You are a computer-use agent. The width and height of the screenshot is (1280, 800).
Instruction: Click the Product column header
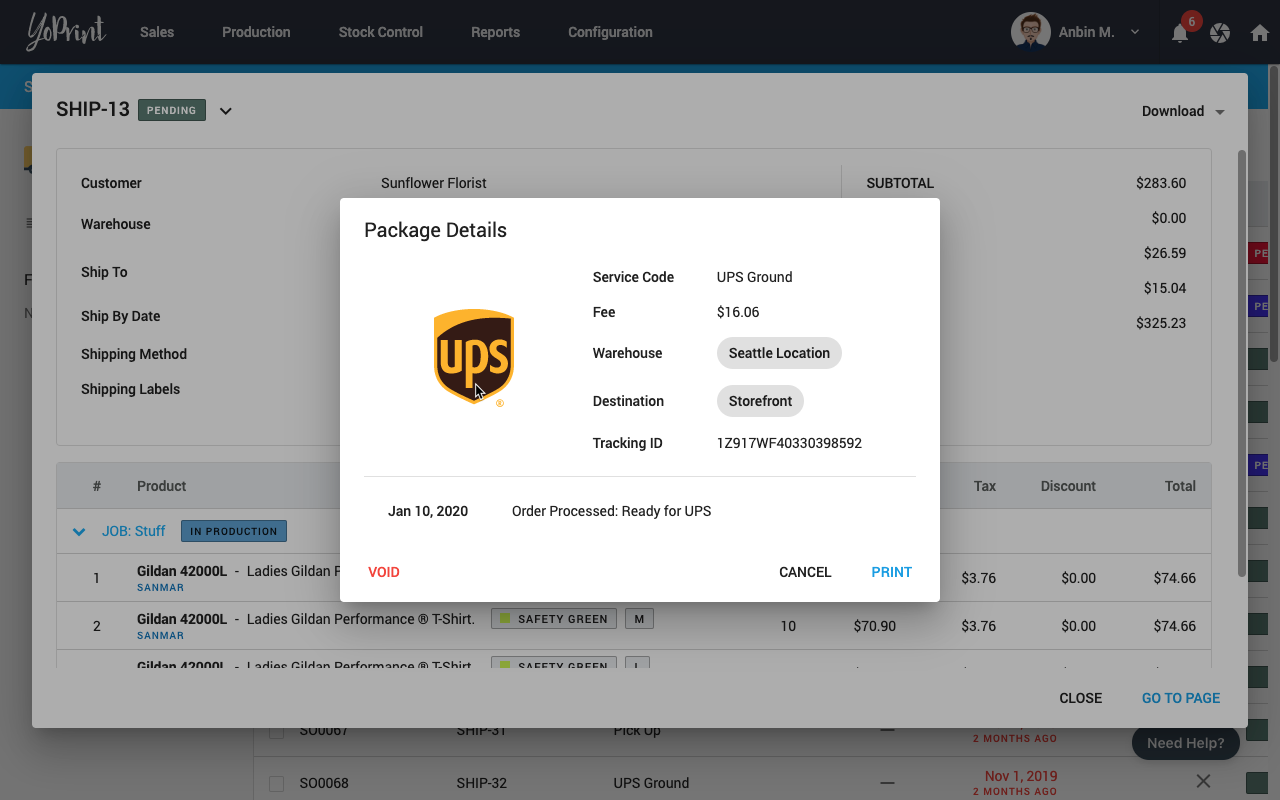coord(162,486)
